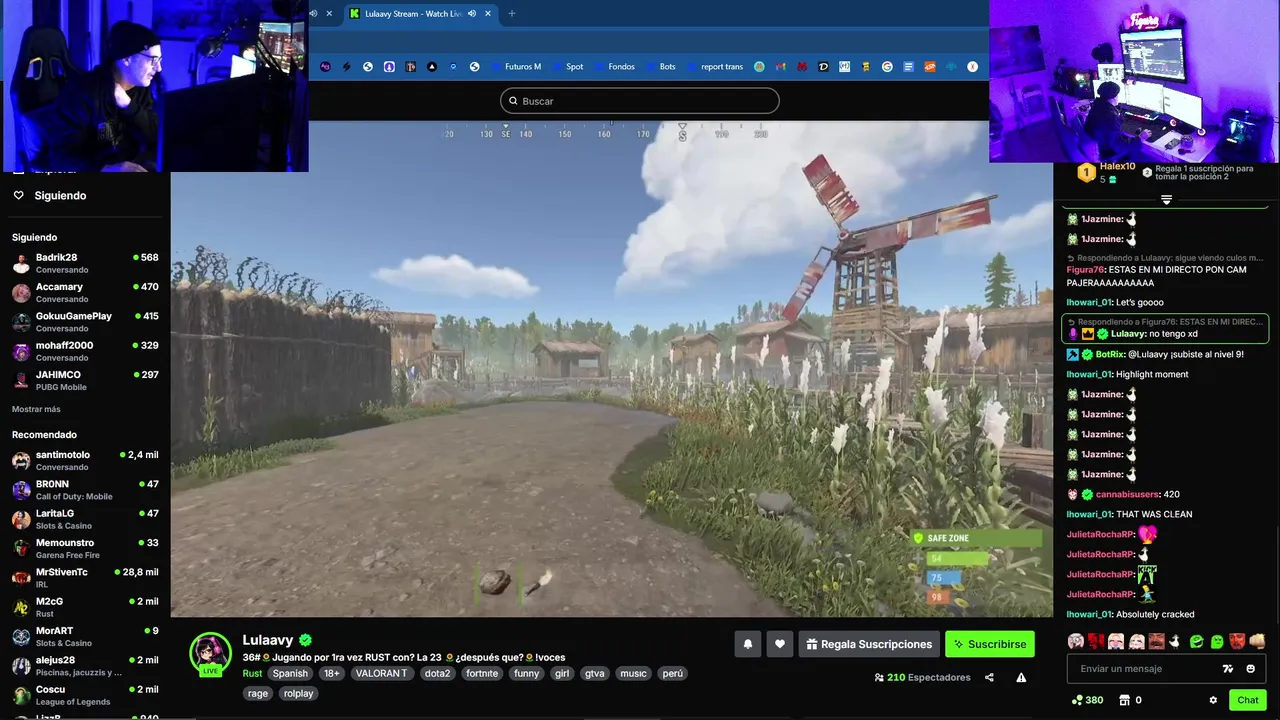
Task: Open MrStivenTc recommended channel
Action: 85,578
